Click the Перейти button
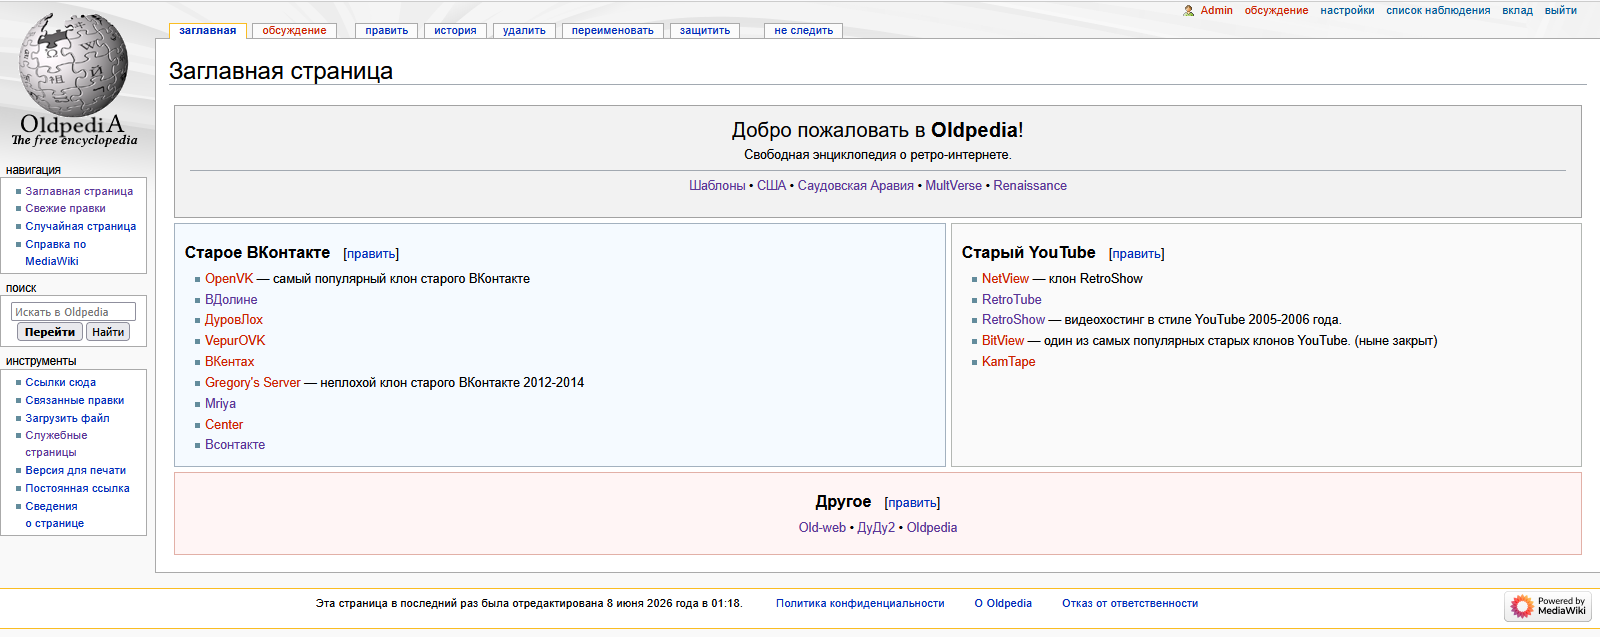The width and height of the screenshot is (1600, 637). pyautogui.click(x=50, y=332)
